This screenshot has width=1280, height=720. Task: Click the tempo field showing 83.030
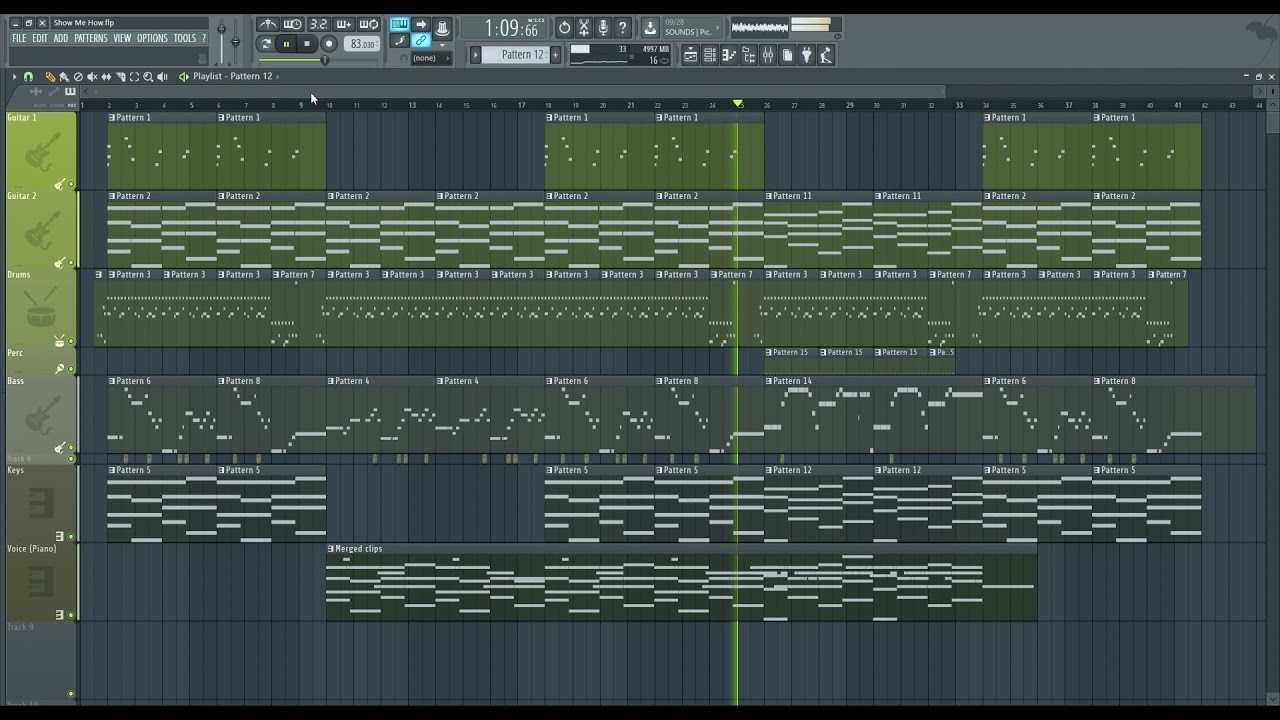[361, 44]
